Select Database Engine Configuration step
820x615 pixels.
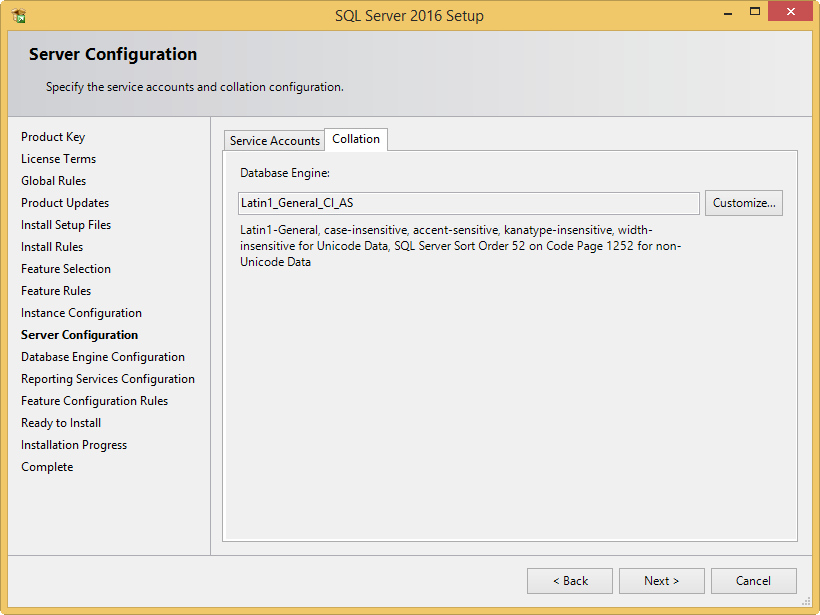103,357
